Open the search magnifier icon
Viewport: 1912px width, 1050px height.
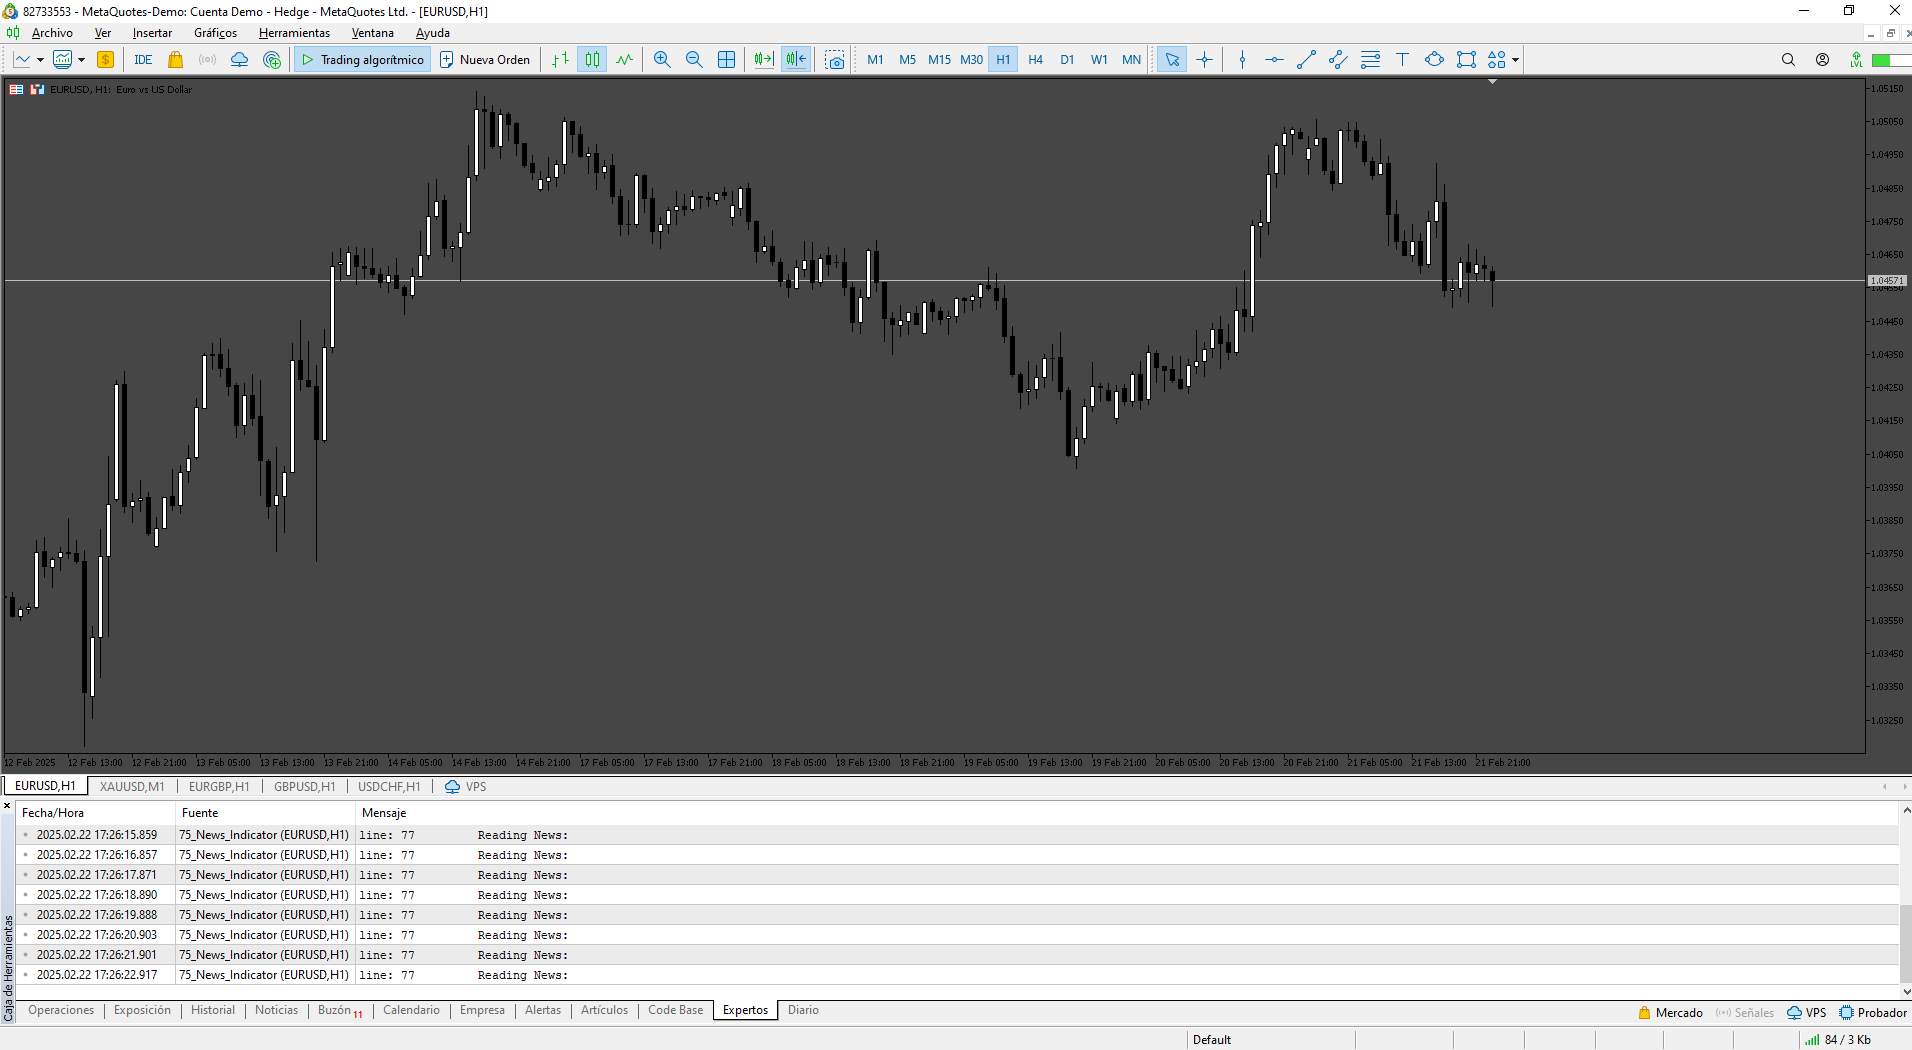1788,60
